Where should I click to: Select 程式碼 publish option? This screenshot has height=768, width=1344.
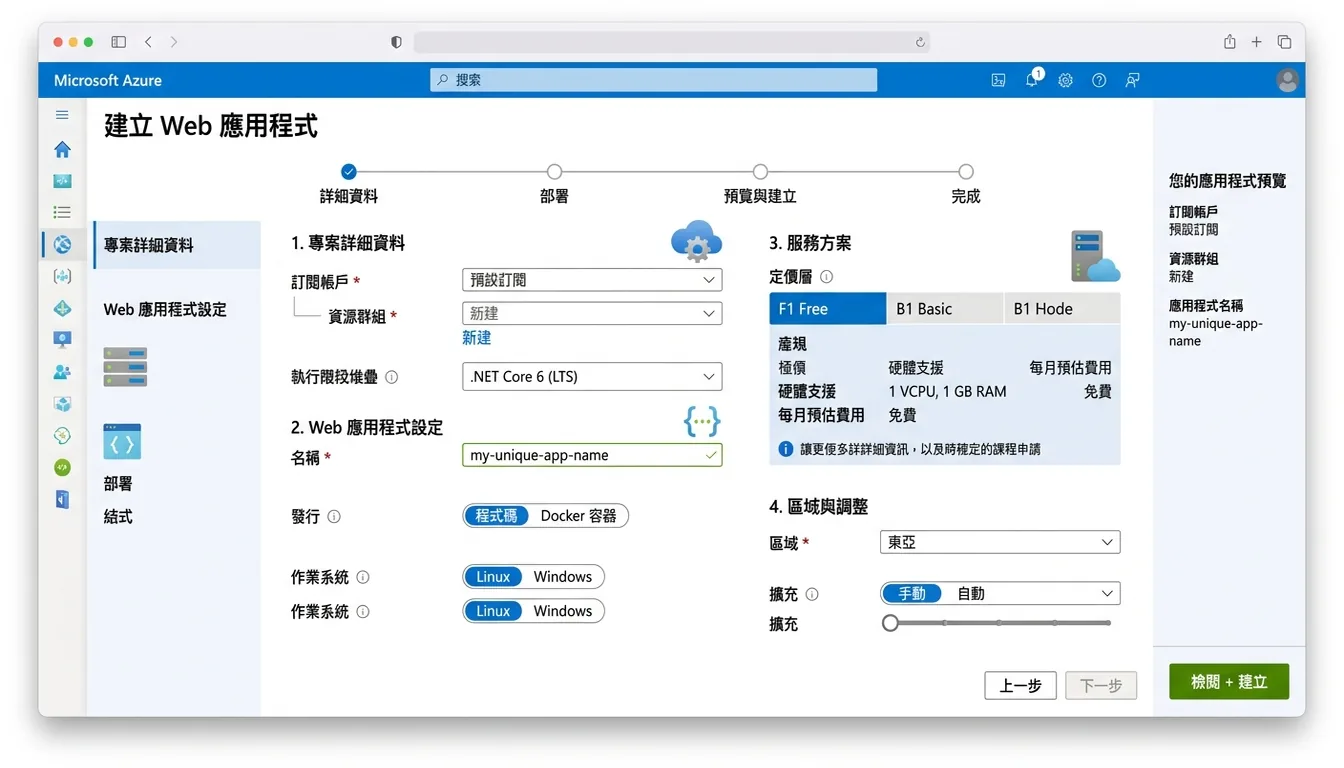click(x=496, y=516)
